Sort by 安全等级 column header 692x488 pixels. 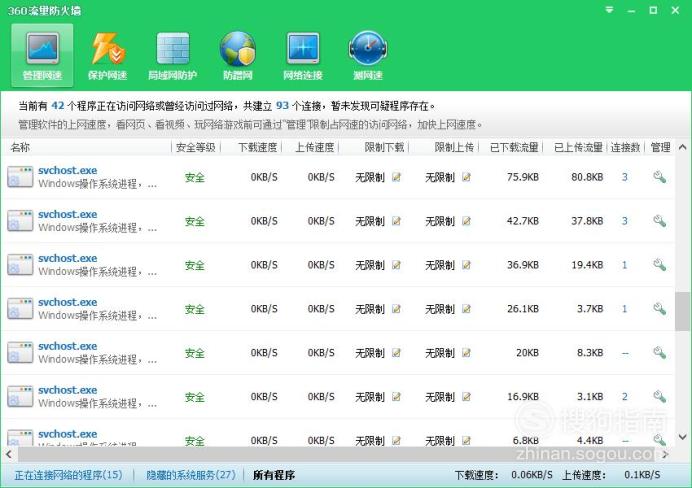tap(196, 147)
